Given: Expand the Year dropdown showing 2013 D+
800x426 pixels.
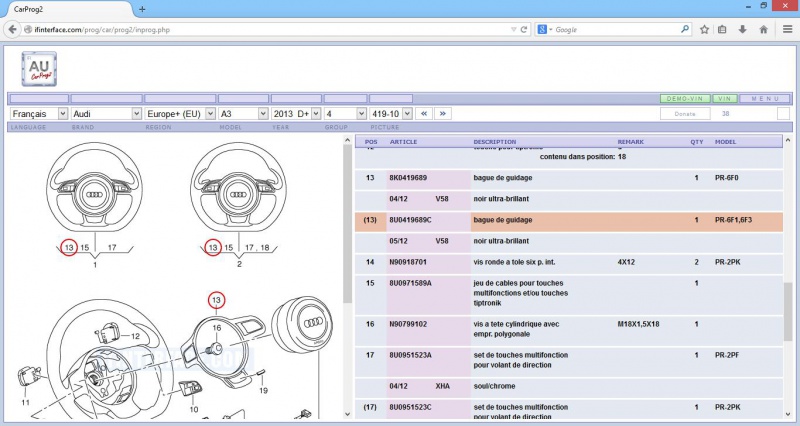Looking at the screenshot, I should (296, 114).
